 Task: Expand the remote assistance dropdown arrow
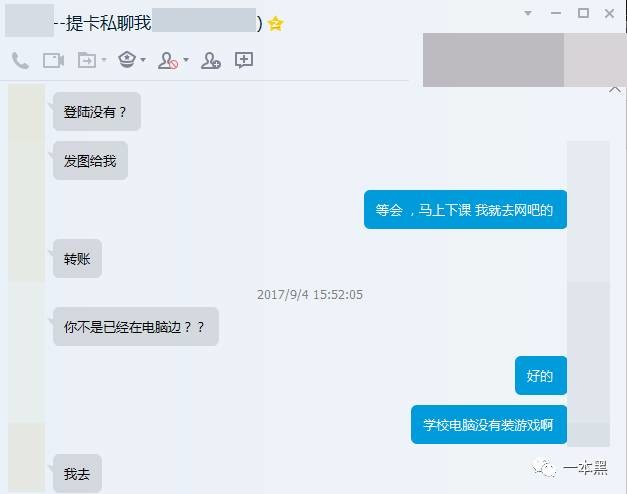(143, 60)
